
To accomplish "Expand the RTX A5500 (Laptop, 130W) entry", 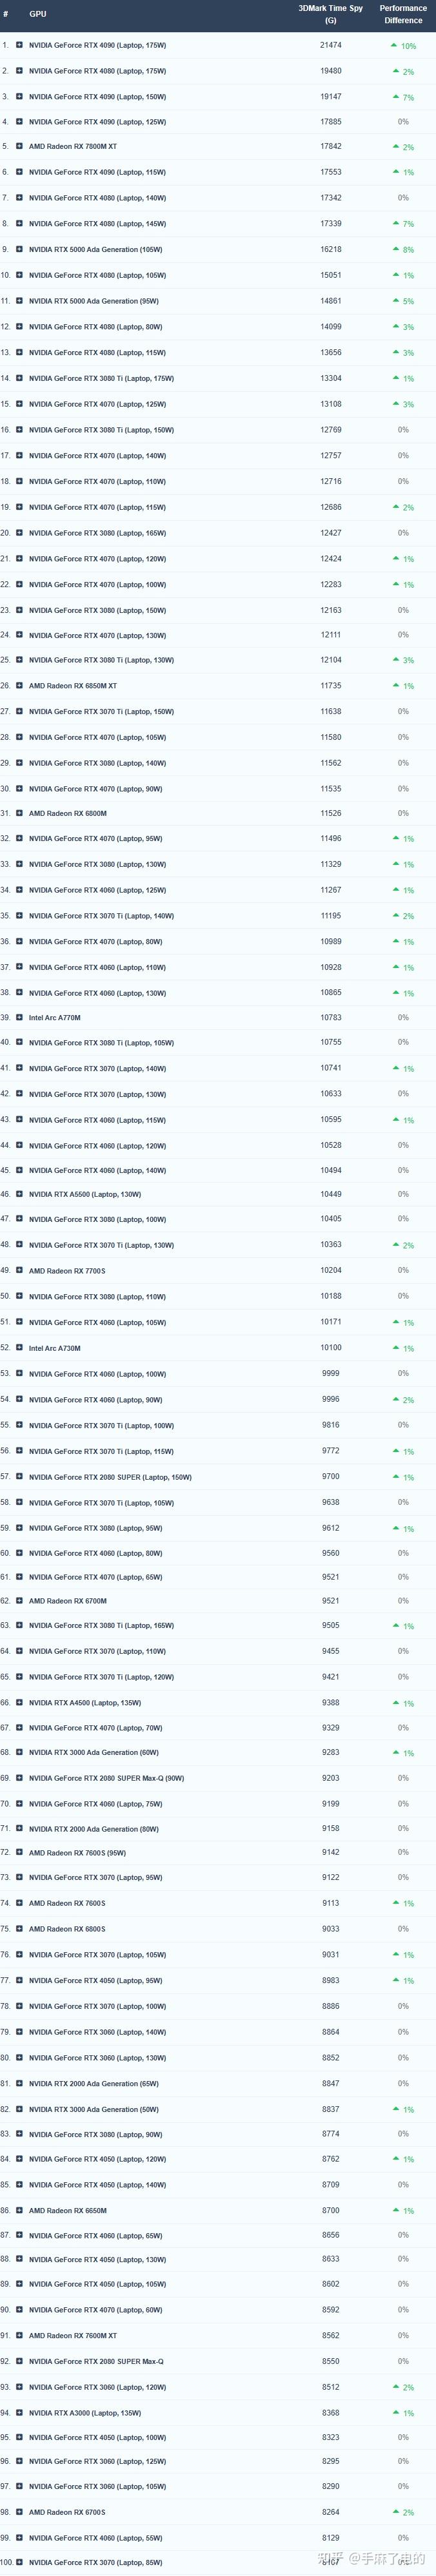I will tap(19, 1194).
